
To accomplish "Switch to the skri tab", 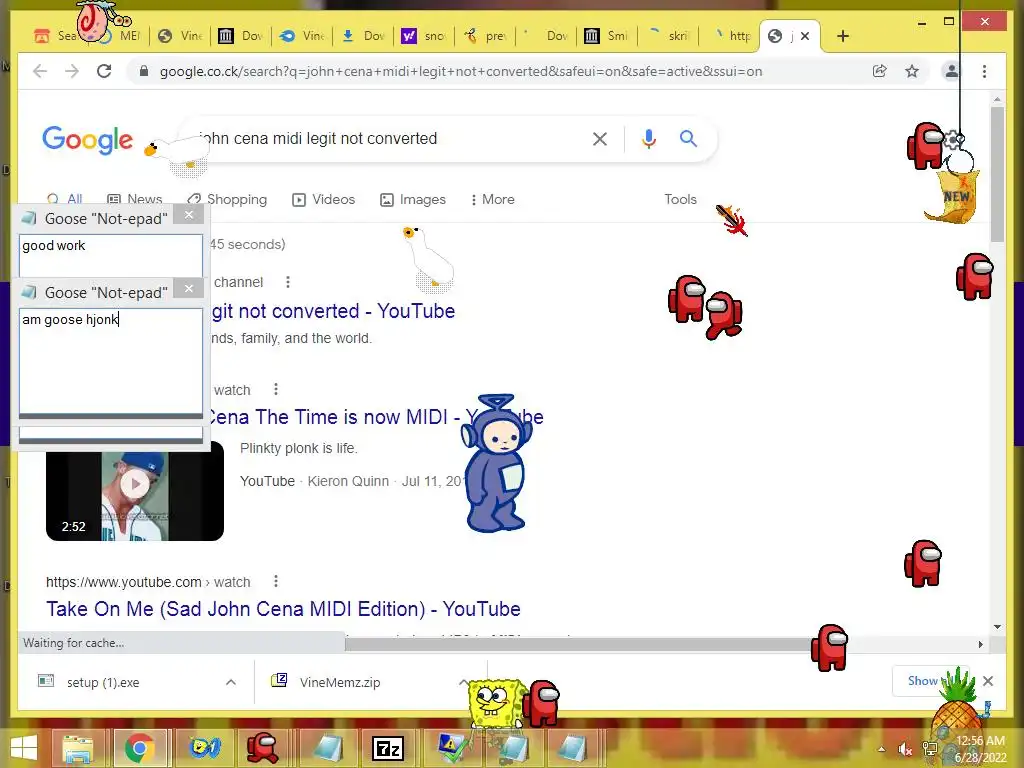I will [668, 36].
